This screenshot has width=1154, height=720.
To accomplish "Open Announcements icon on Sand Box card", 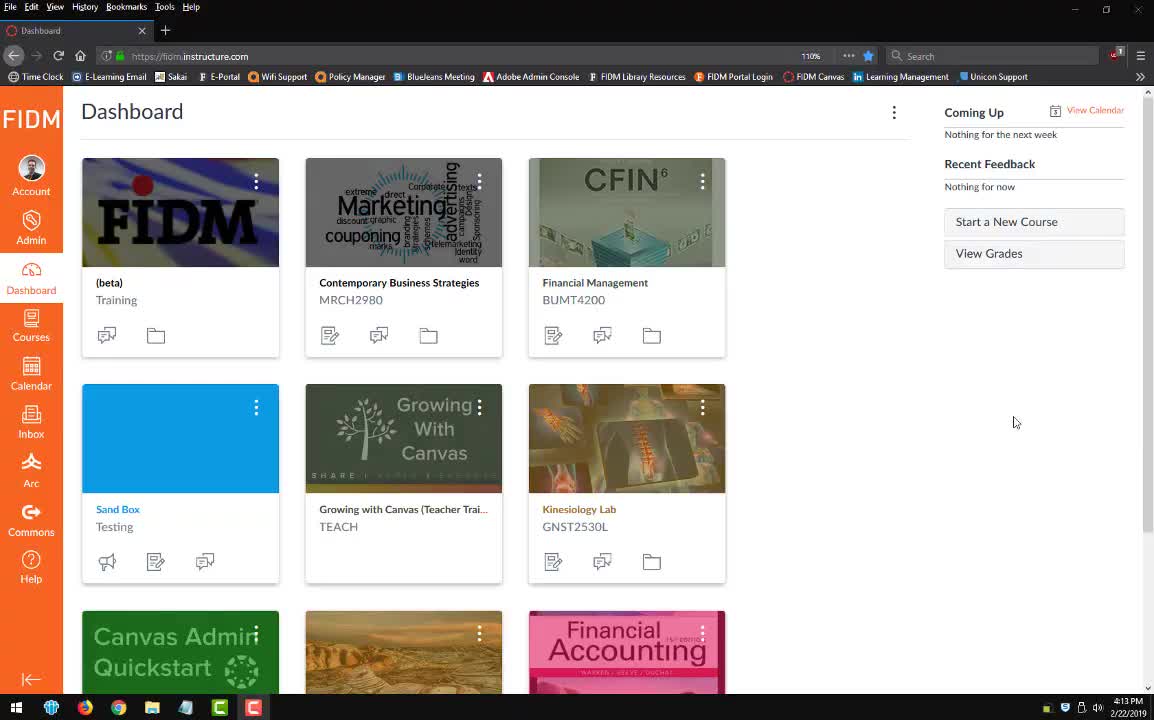I will 107,562.
